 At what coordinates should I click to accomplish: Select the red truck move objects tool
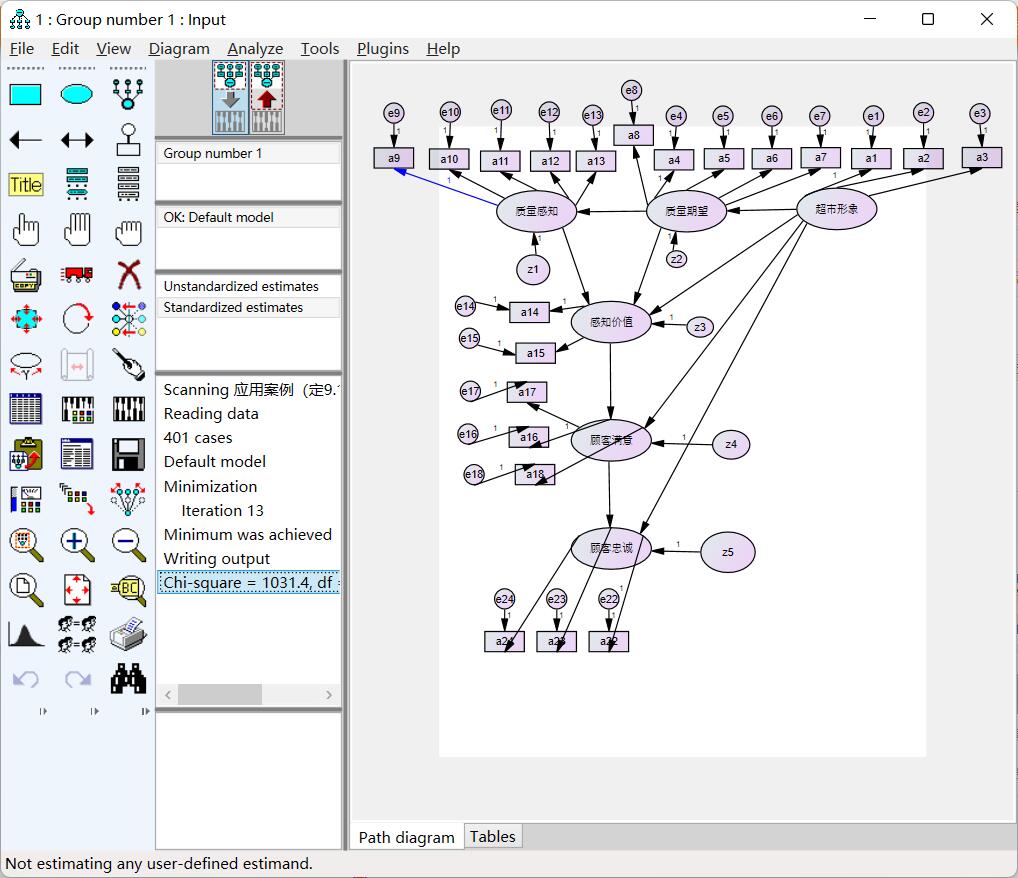[77, 273]
